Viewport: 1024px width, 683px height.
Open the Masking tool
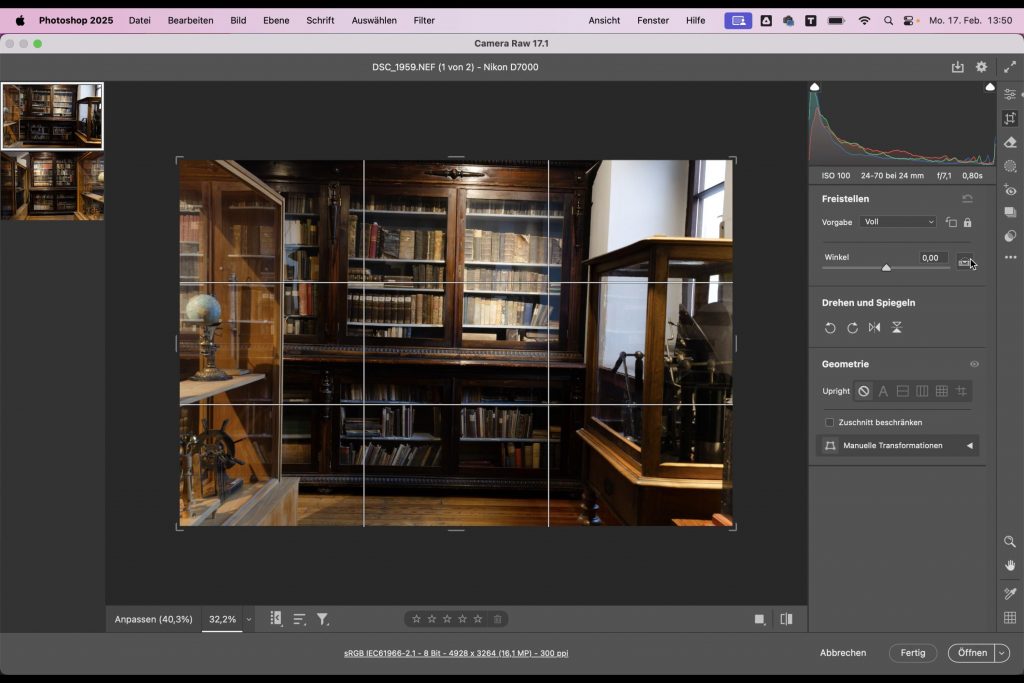point(1010,166)
